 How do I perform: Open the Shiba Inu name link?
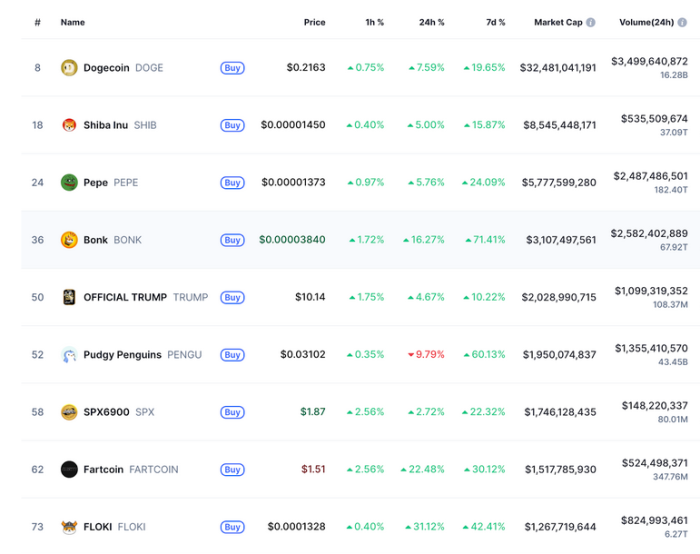pos(105,125)
